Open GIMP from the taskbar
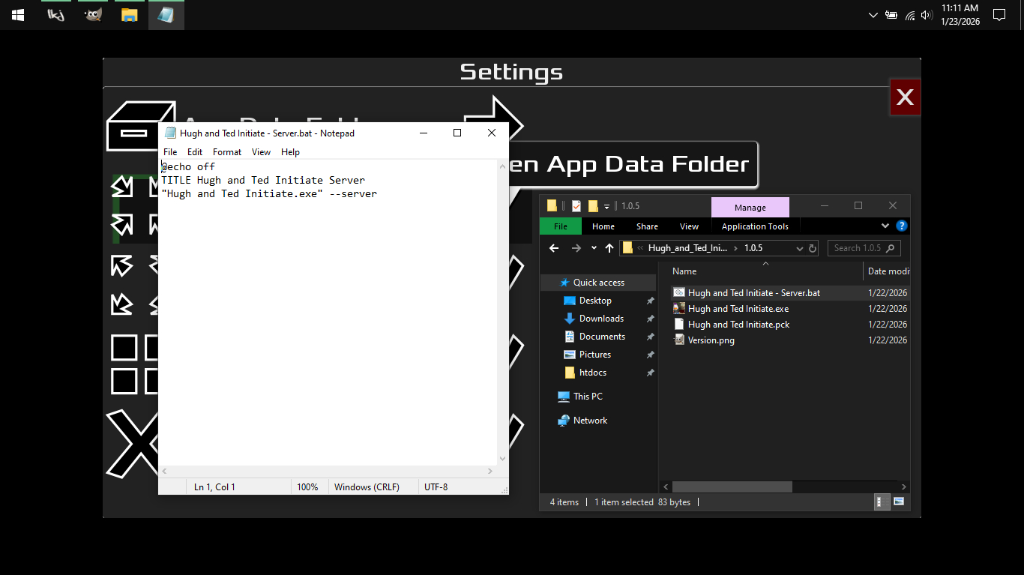1024x575 pixels. pyautogui.click(x=93, y=15)
